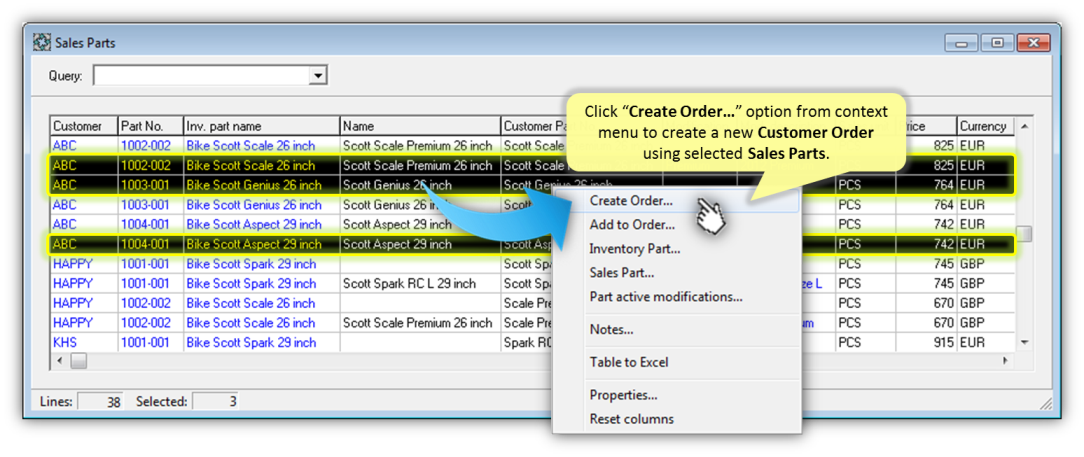This screenshot has width=1084, height=457.
Task: Open Properties... from the context menu
Action: click(x=623, y=395)
